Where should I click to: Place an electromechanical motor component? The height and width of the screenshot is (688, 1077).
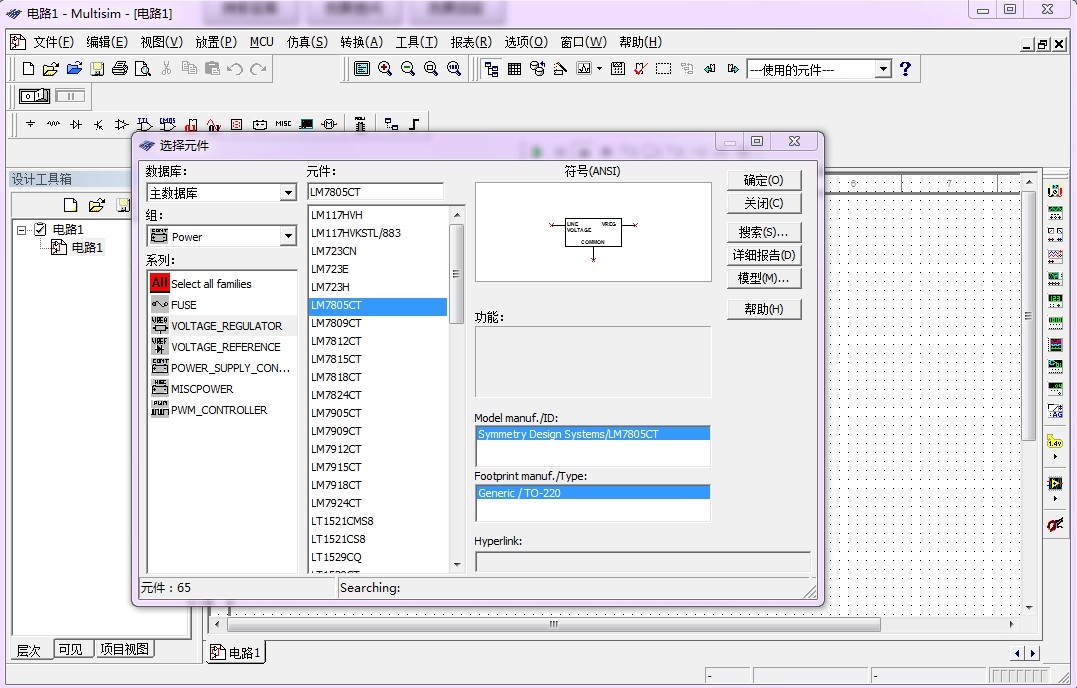click(329, 124)
